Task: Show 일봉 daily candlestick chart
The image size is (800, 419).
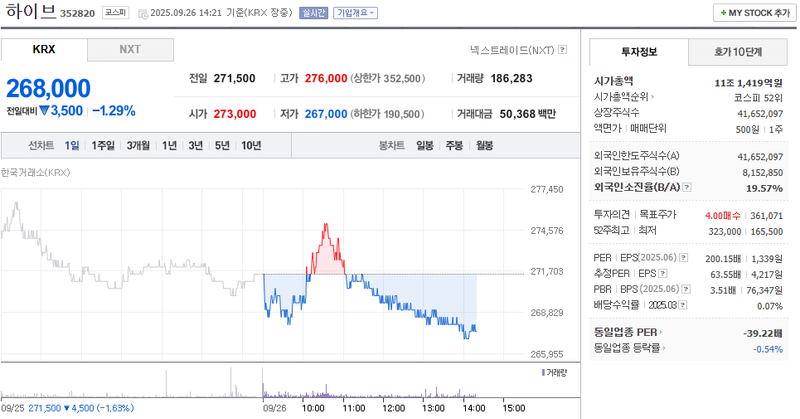Action: [x=425, y=145]
